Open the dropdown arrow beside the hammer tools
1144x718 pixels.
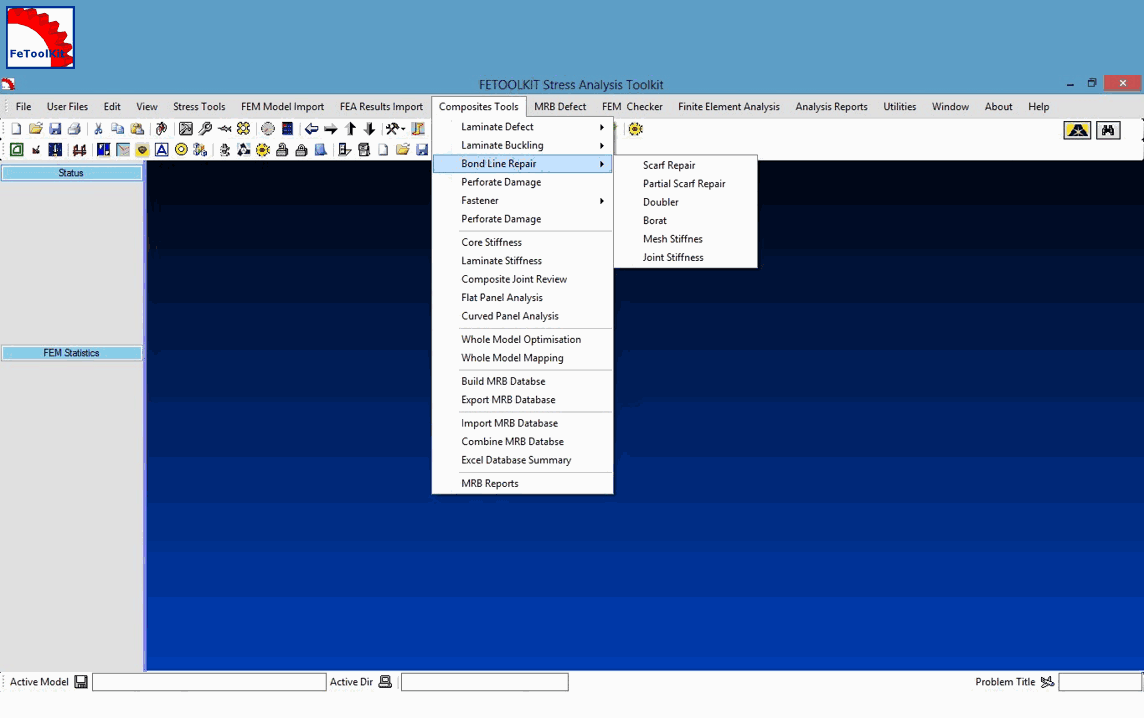(x=403, y=129)
